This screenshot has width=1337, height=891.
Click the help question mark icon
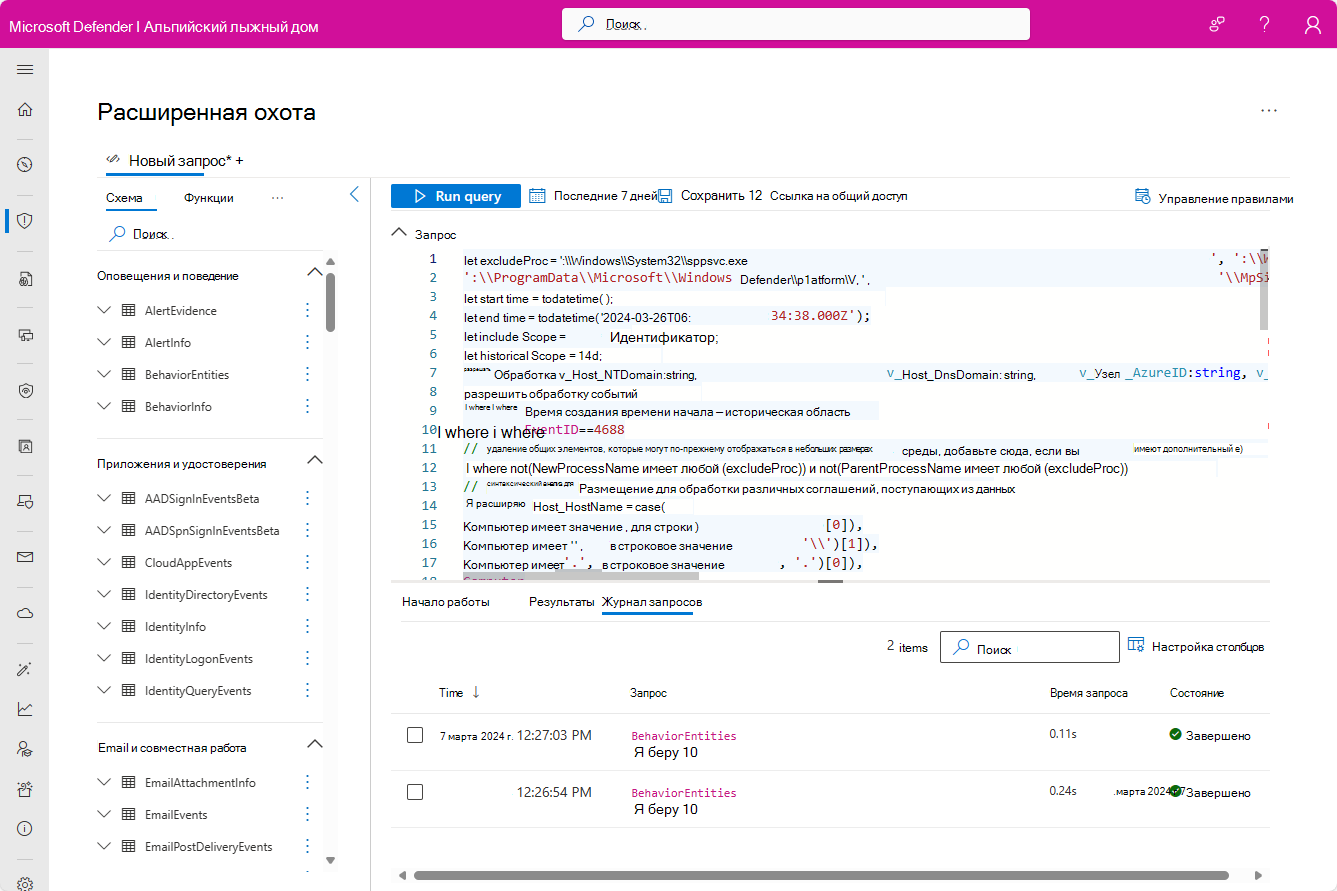coord(1264,24)
